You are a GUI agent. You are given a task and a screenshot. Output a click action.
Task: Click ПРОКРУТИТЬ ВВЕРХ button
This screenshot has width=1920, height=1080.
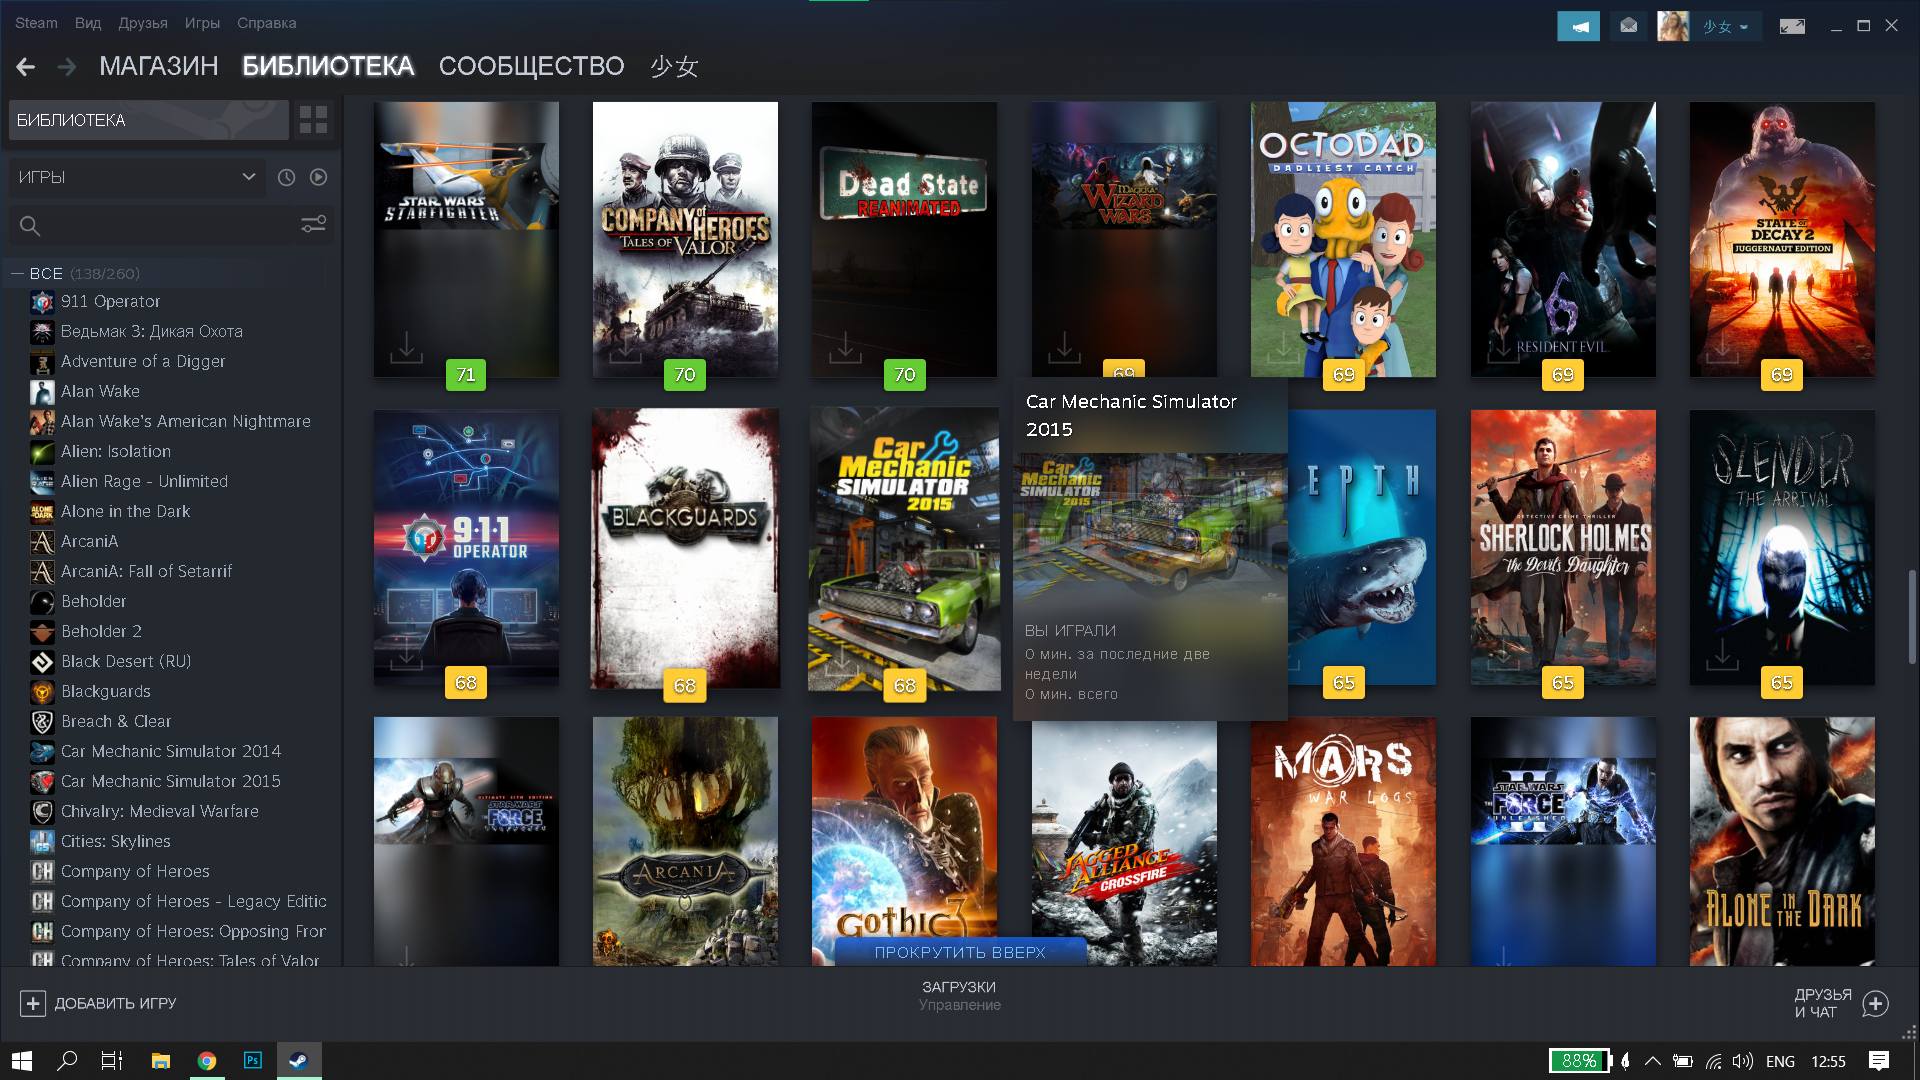(x=960, y=952)
